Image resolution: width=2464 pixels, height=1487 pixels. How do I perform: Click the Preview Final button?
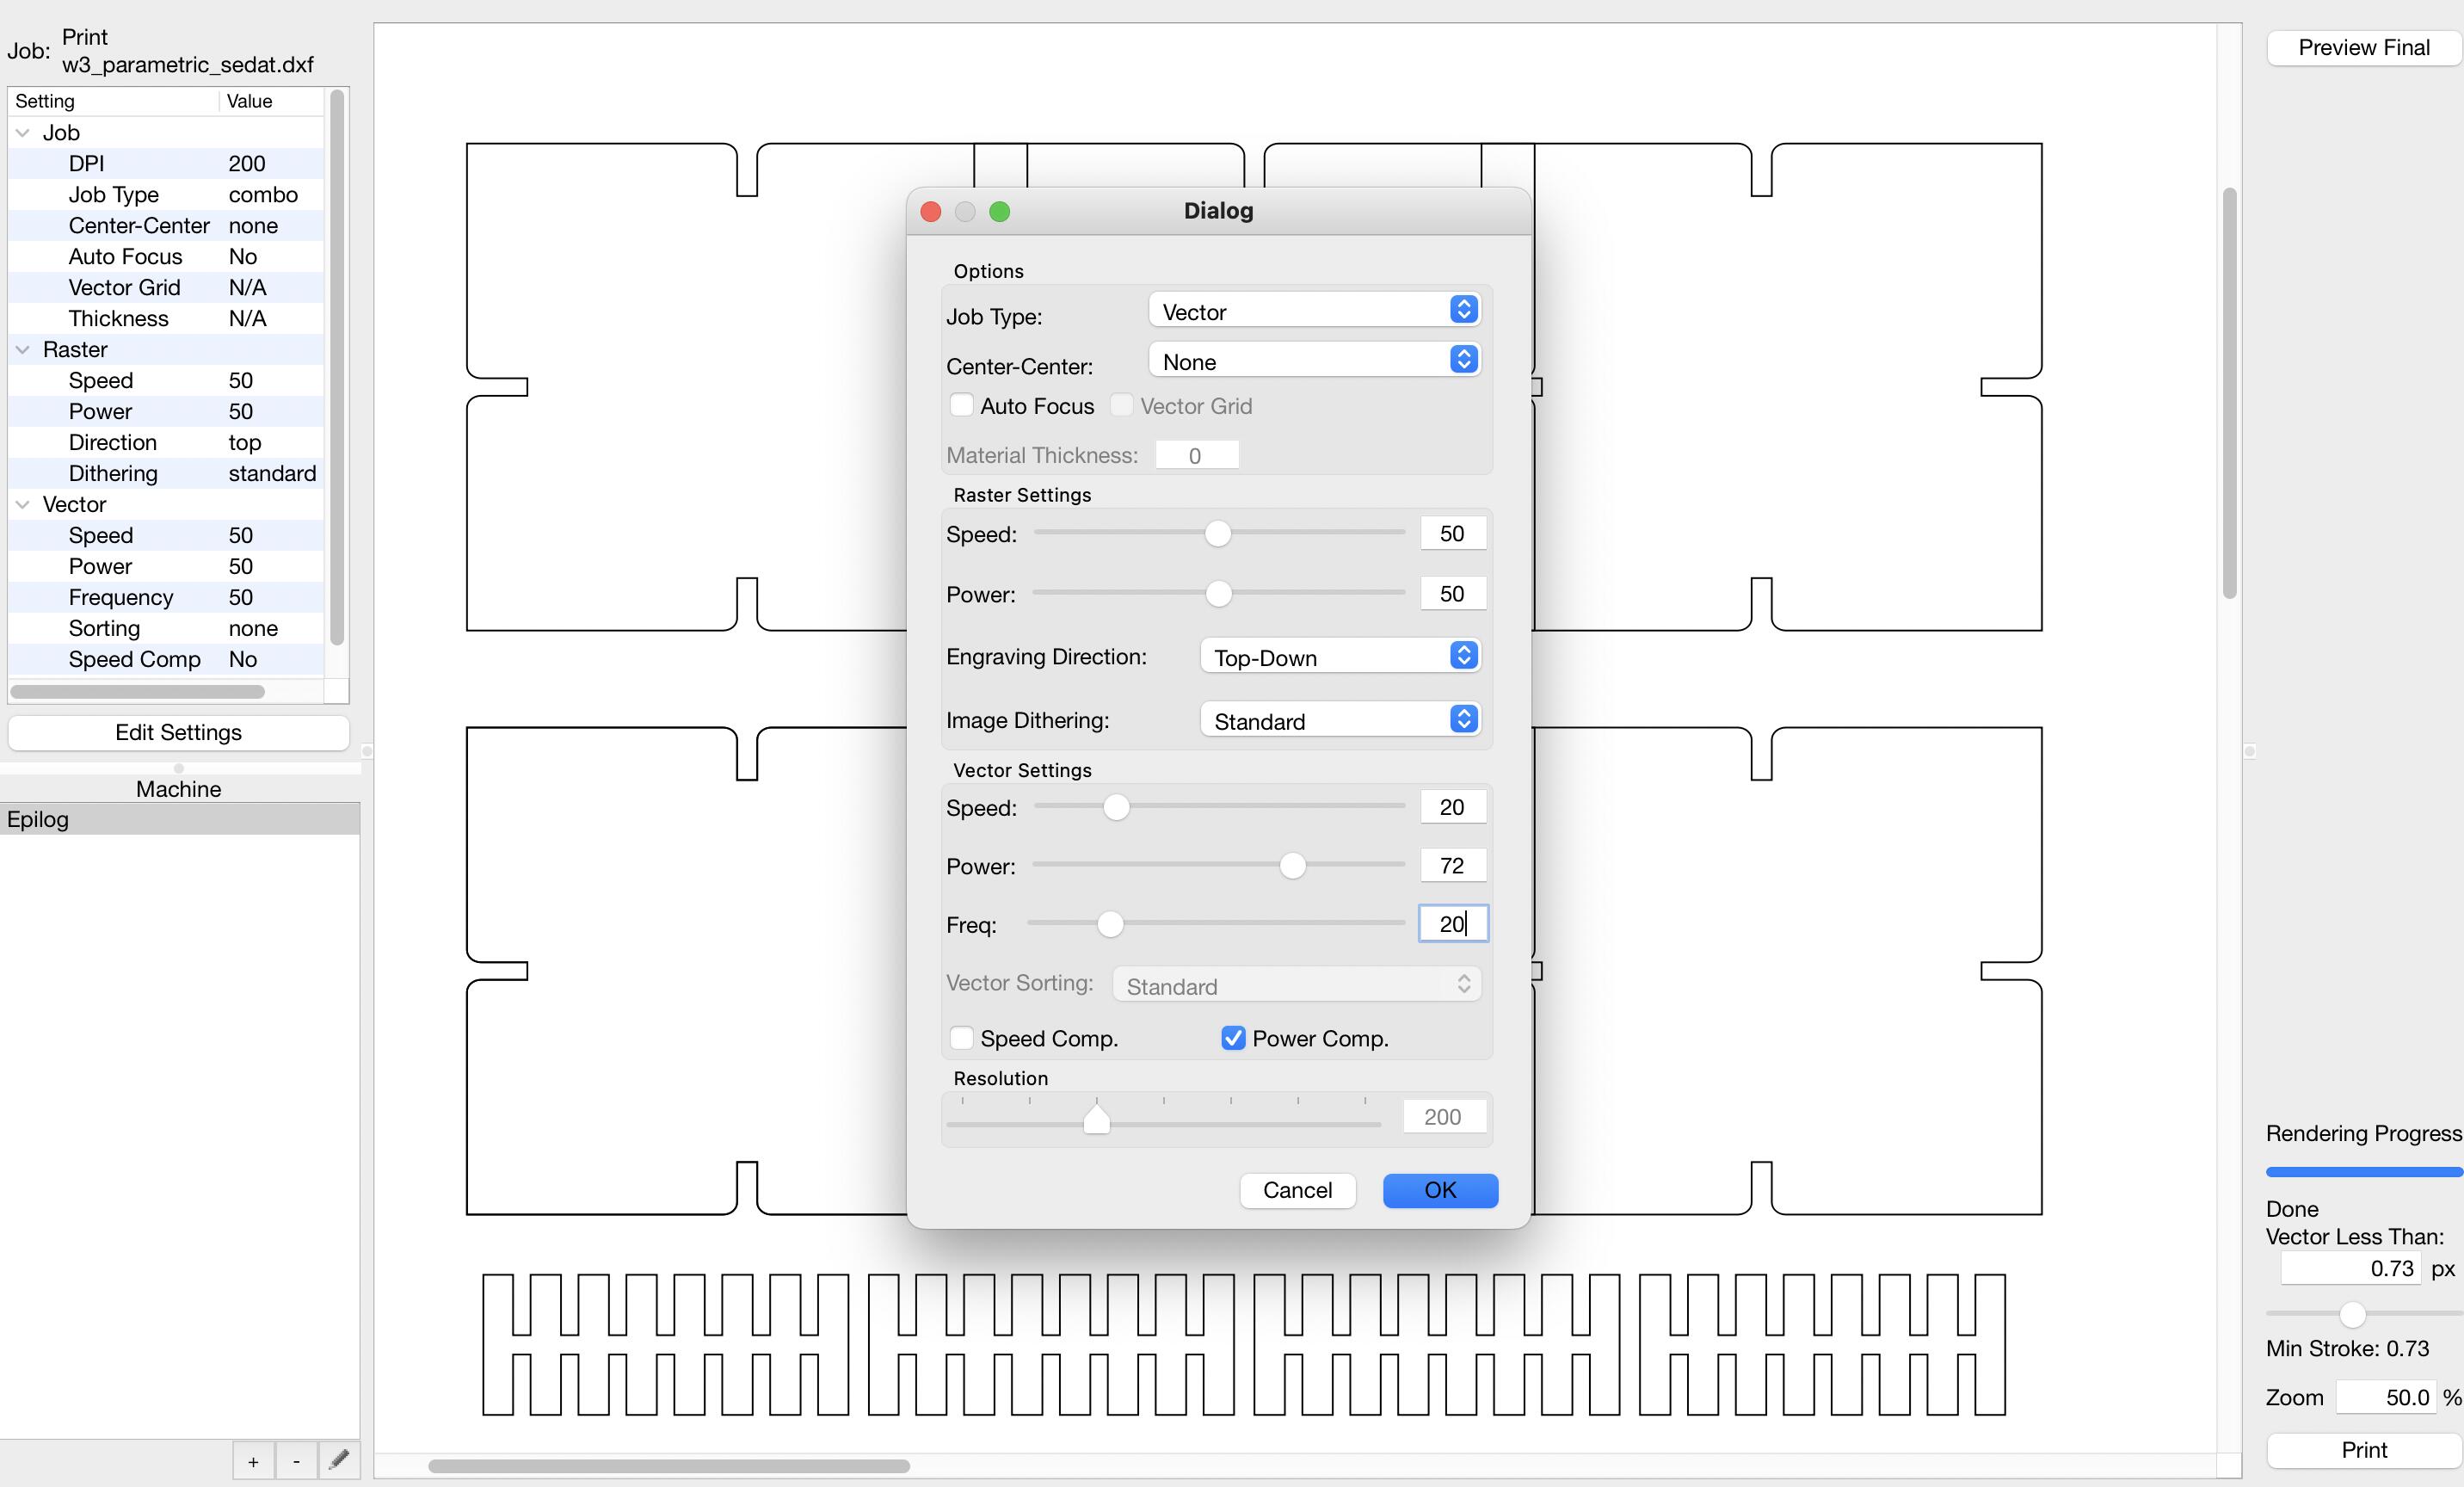coord(2363,47)
